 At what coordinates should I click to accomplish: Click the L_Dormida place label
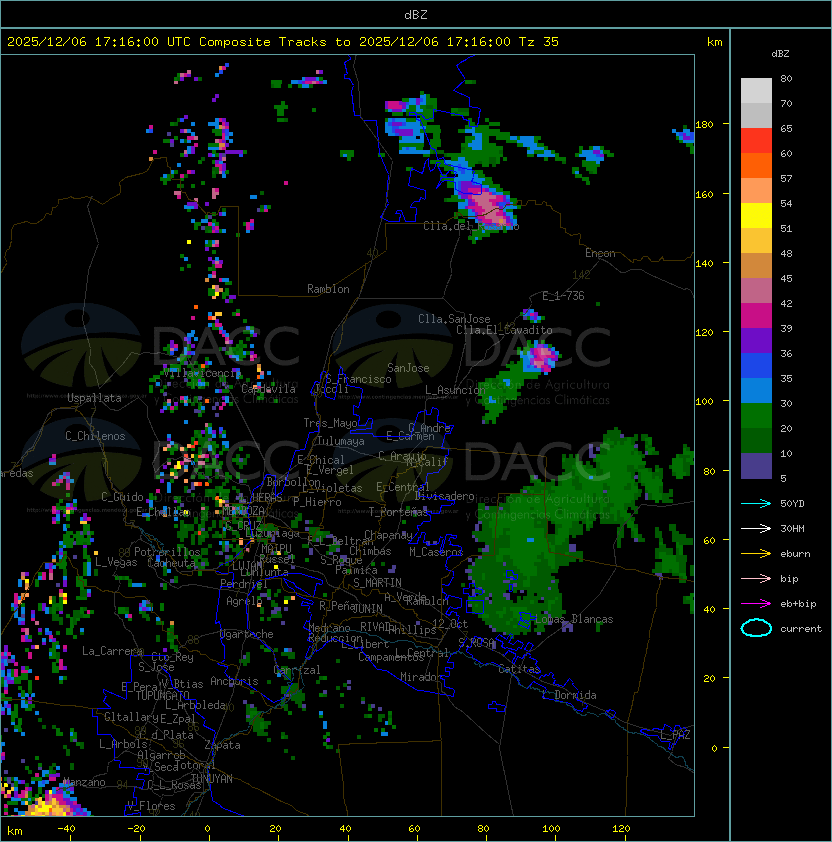pyautogui.click(x=569, y=695)
